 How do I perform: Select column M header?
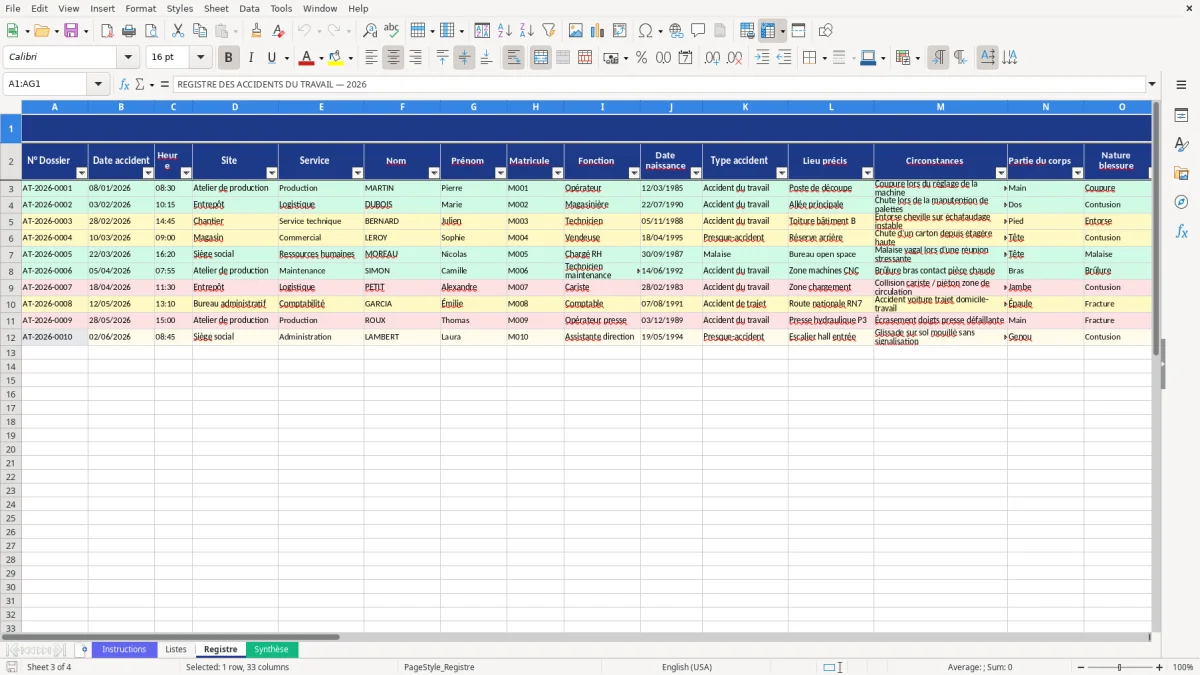pyautogui.click(x=940, y=107)
